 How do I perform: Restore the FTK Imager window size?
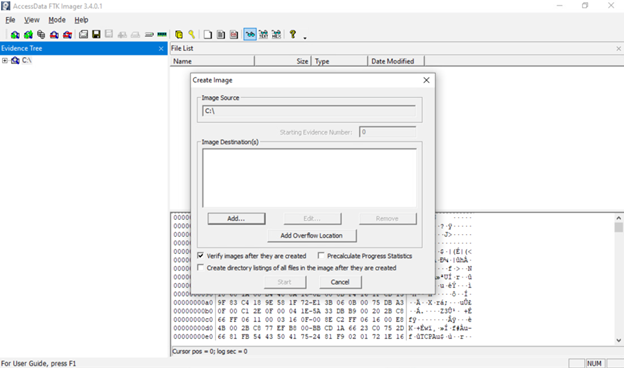point(585,6)
